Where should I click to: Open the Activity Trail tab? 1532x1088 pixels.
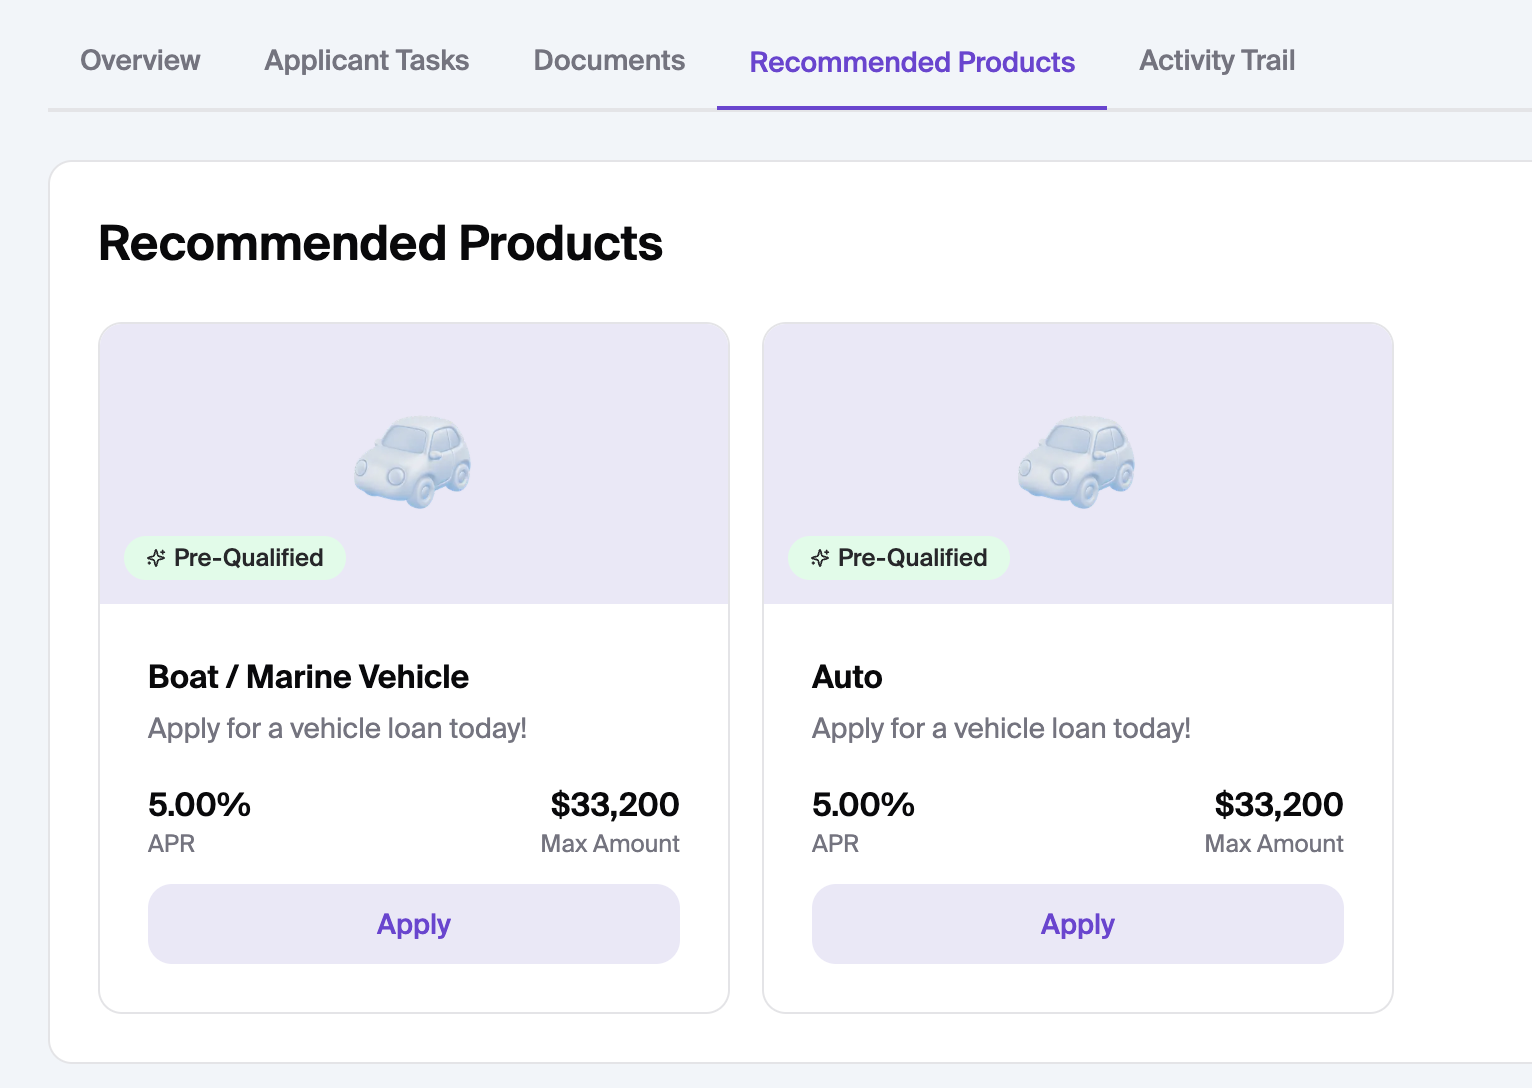tap(1217, 60)
